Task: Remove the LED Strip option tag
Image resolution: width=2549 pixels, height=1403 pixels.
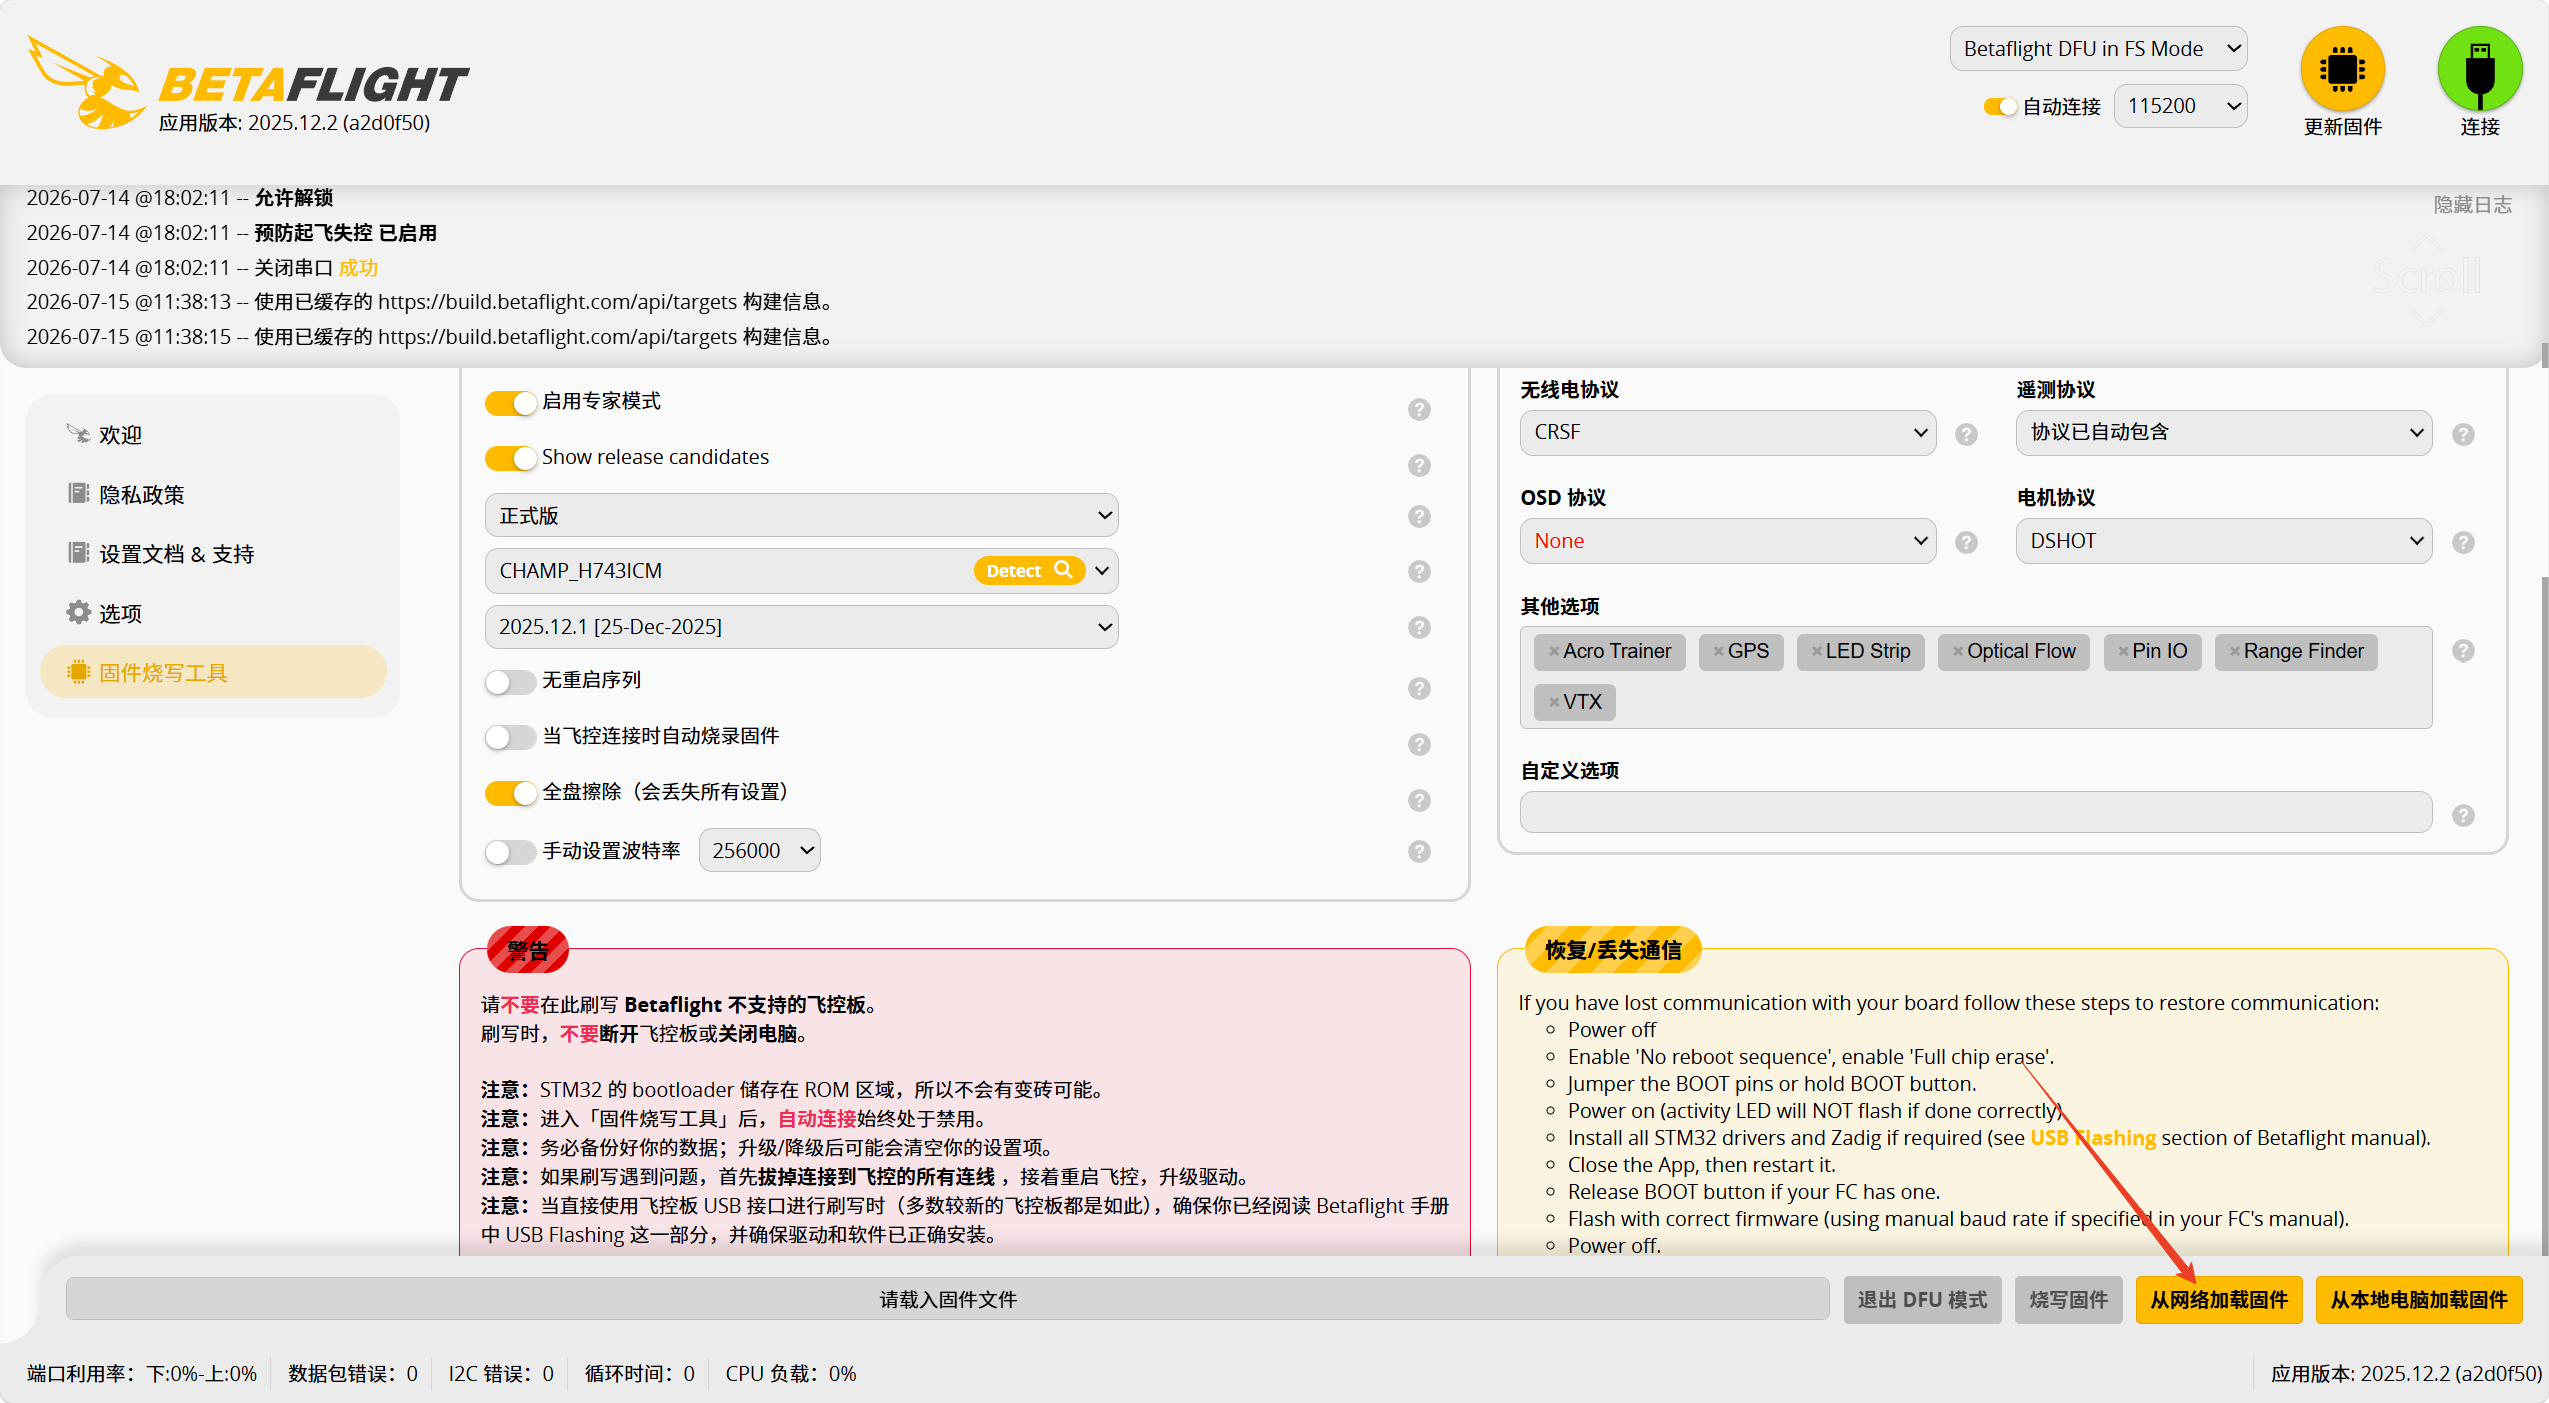Action: pos(1816,651)
